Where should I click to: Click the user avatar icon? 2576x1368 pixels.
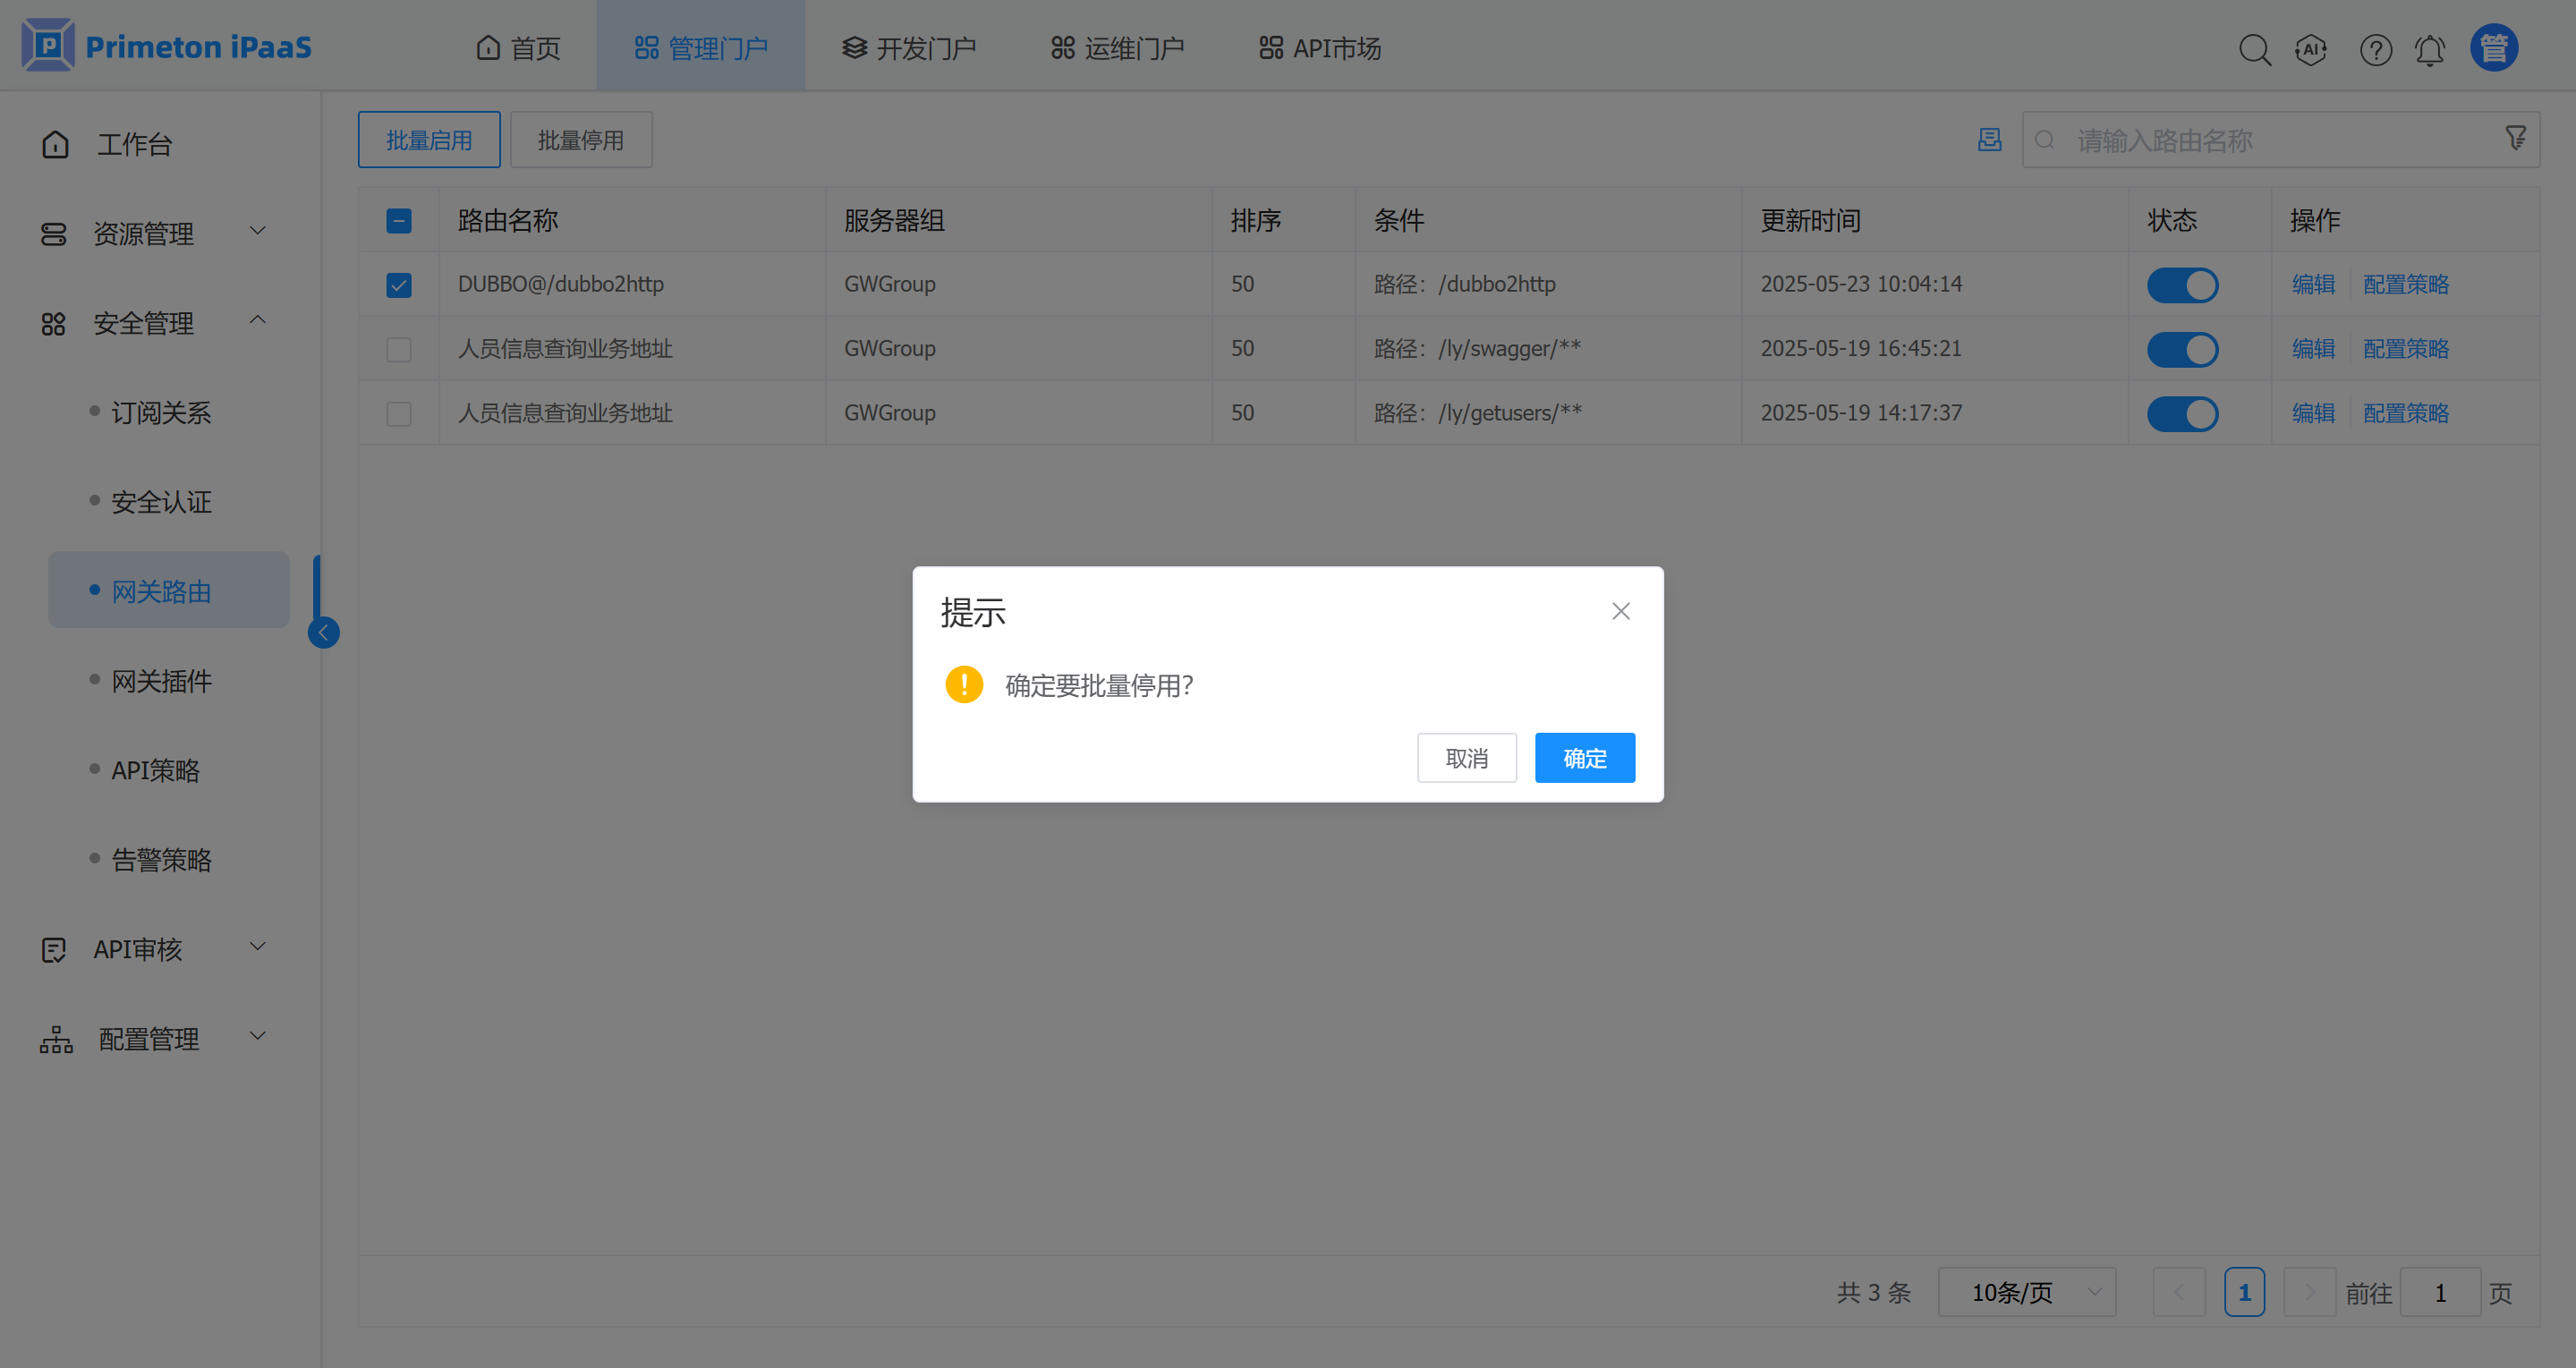click(x=2493, y=48)
